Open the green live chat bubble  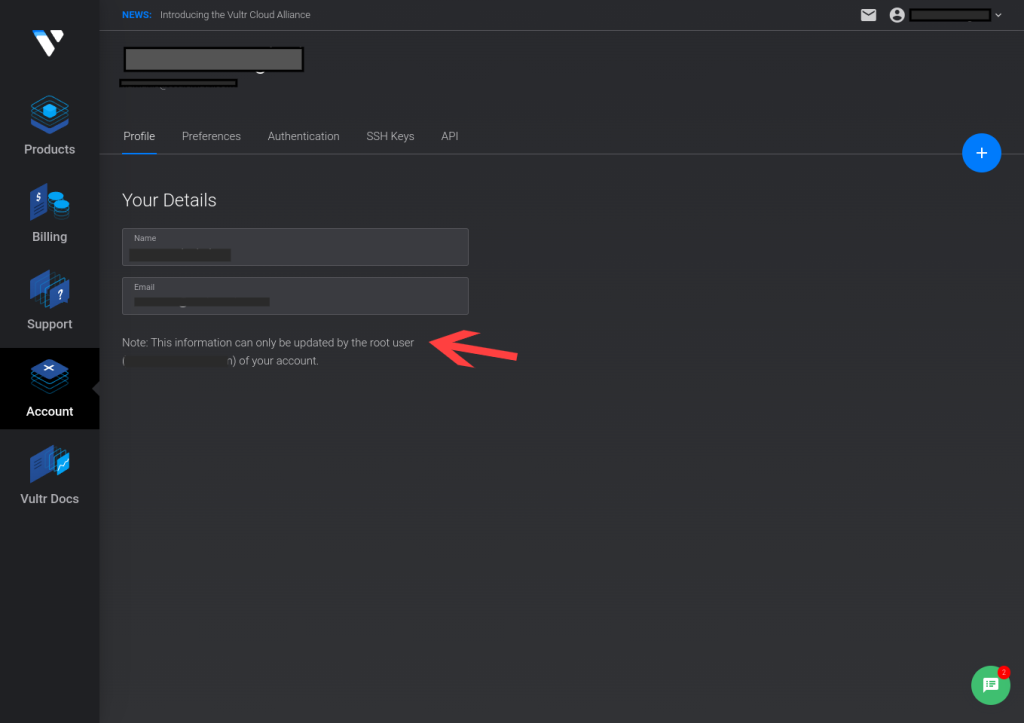990,685
